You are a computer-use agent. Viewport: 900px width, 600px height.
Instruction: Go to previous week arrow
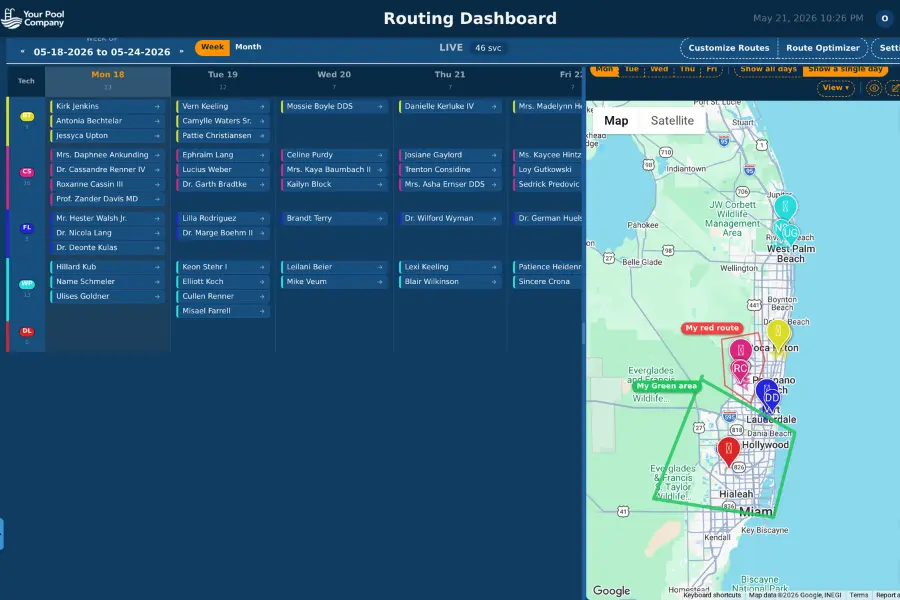click(x=22, y=52)
